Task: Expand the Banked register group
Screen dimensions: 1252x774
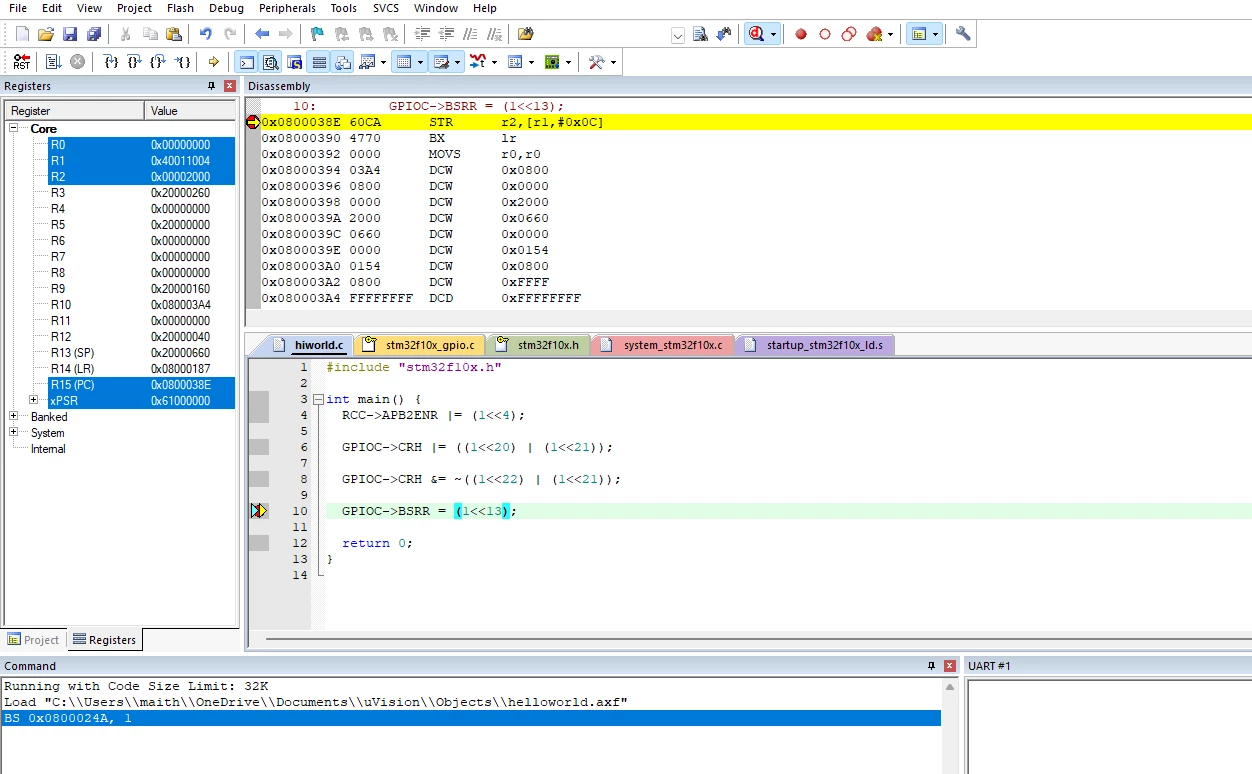Action: (14, 416)
